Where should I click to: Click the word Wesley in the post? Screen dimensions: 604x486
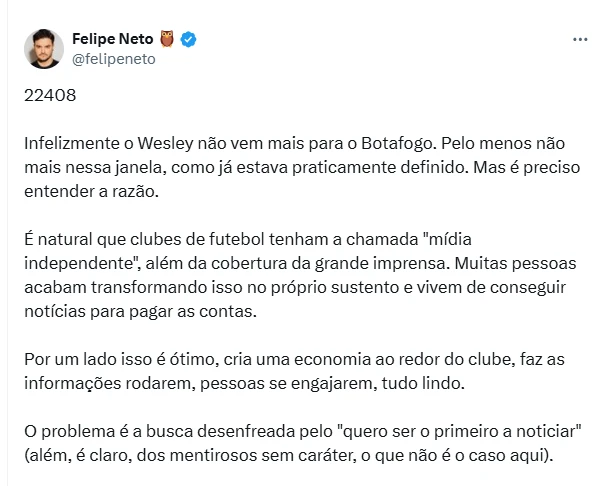coord(166,144)
